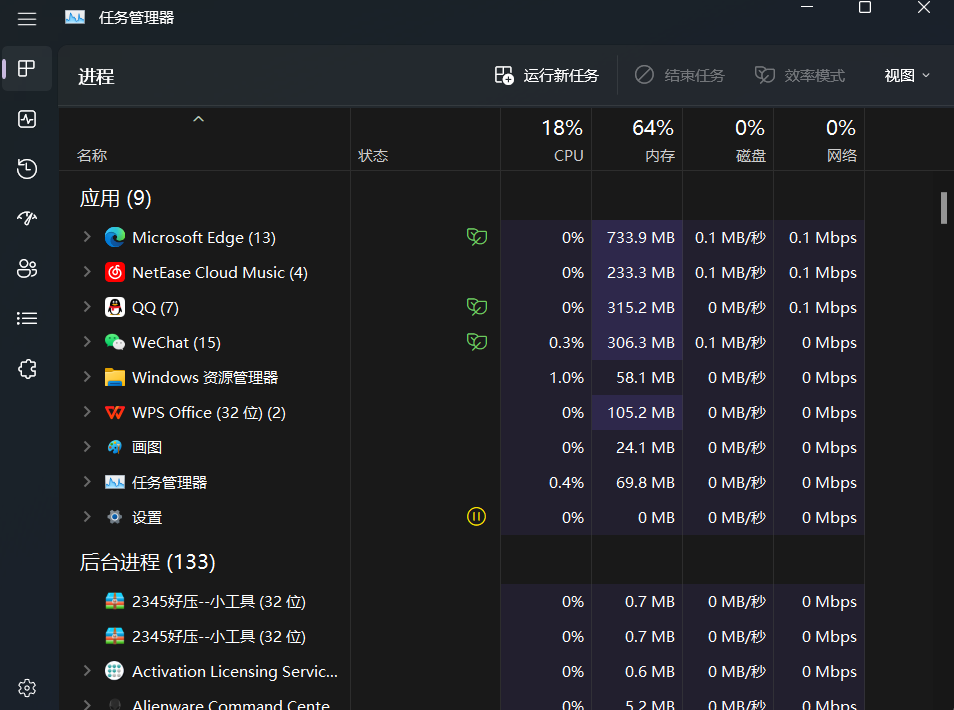This screenshot has width=954, height=710.
Task: Click efficiency mode leaf on QQ row
Action: tap(476, 307)
